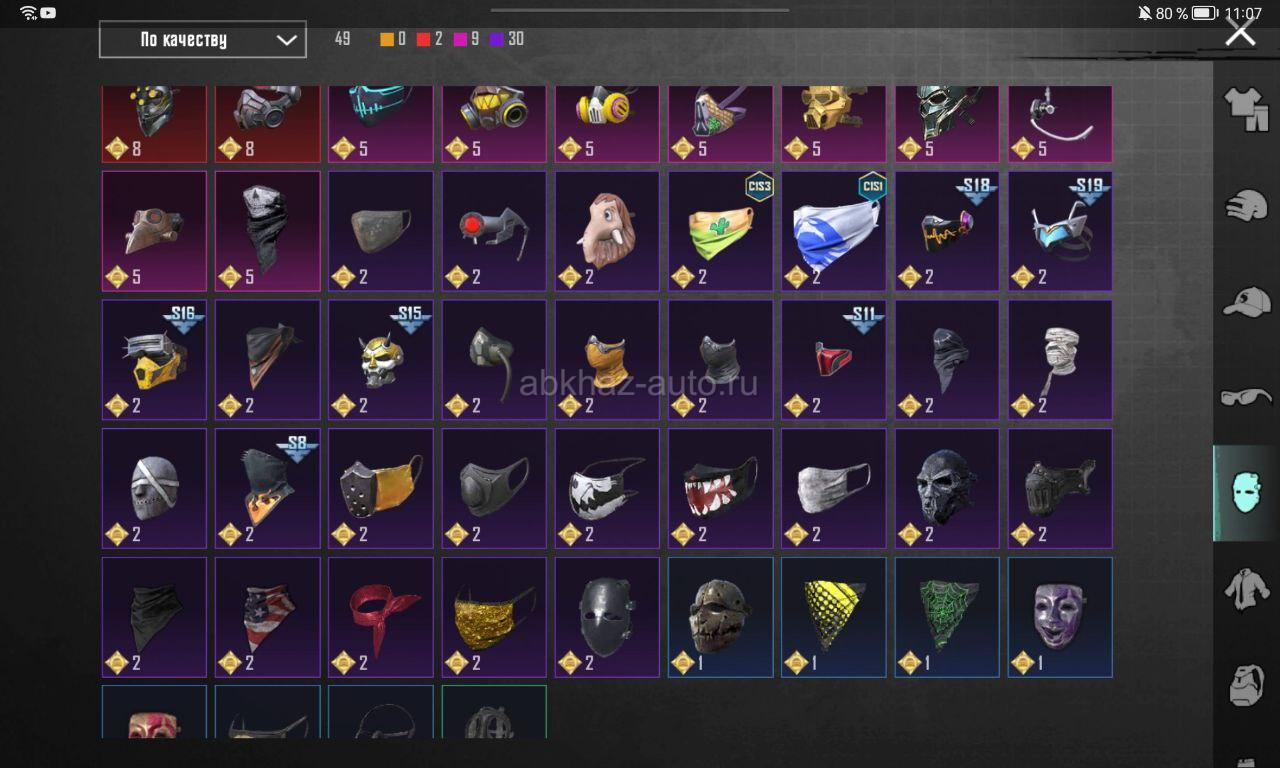Click the purple quality count showing 30
The height and width of the screenshot is (768, 1280).
[x=507, y=40]
